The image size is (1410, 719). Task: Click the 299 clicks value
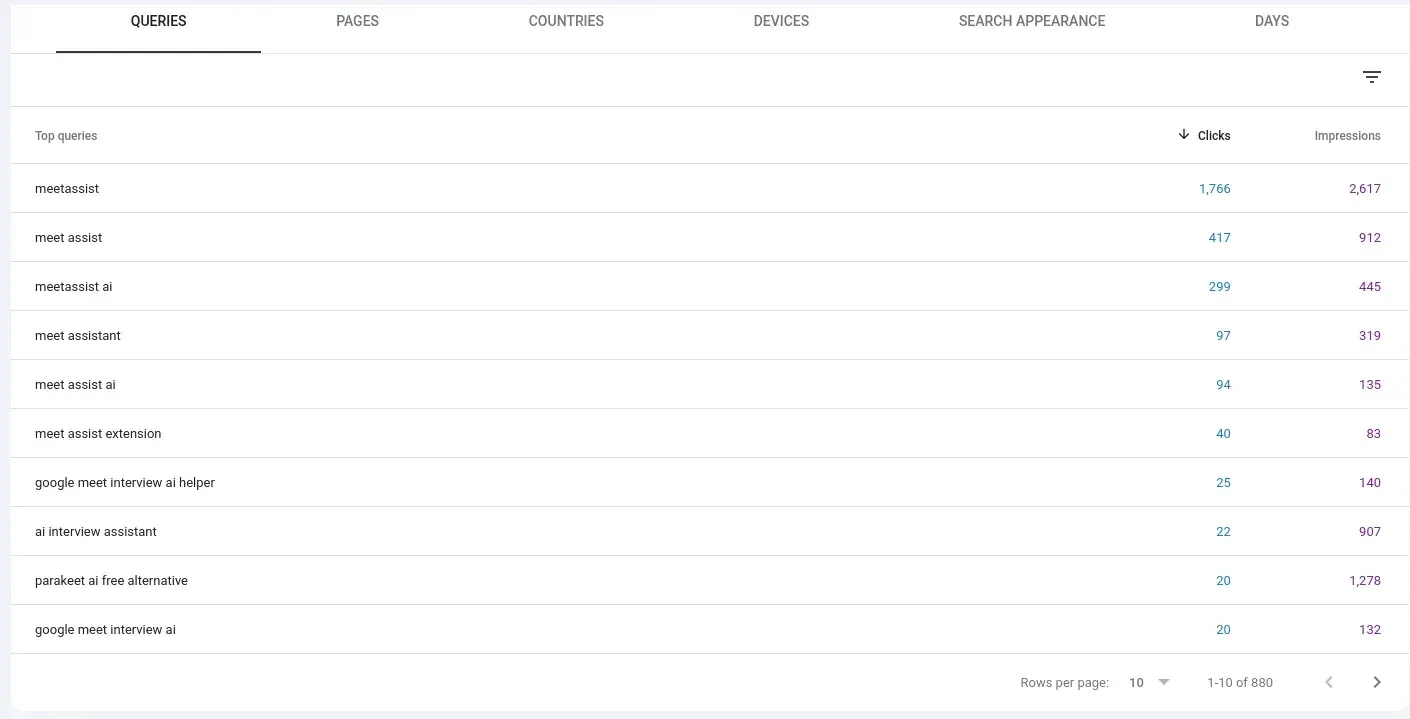[x=1219, y=286]
